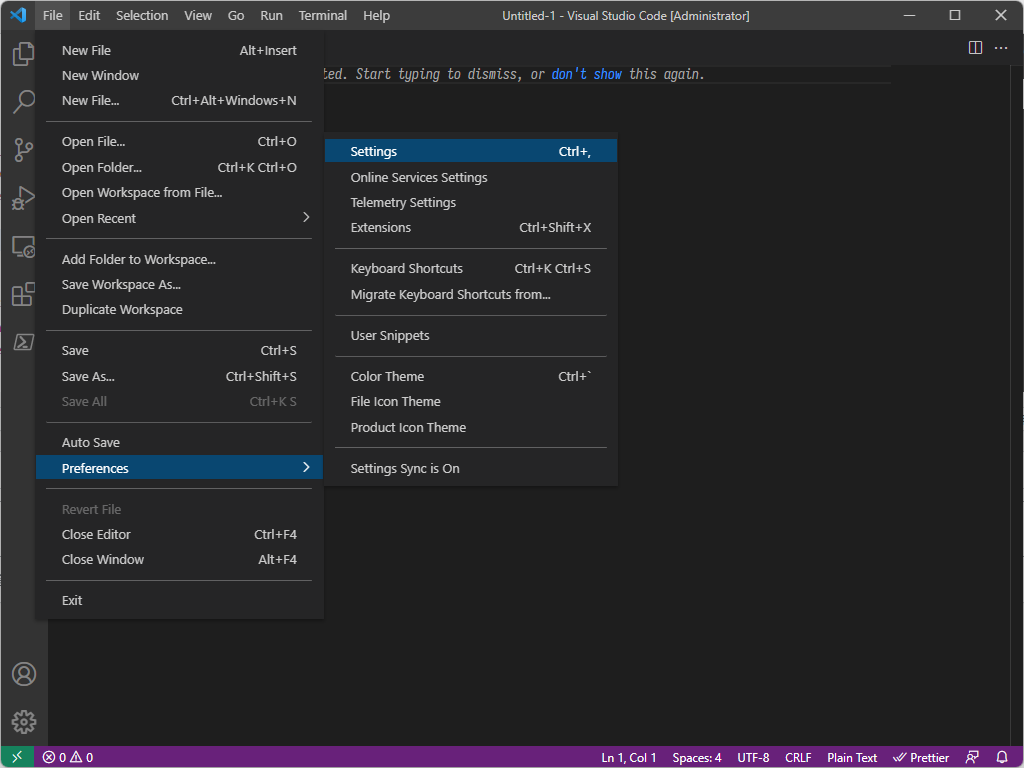Screen dimensions: 1024x768
Task: Open the Terminal menu
Action: coord(323,15)
